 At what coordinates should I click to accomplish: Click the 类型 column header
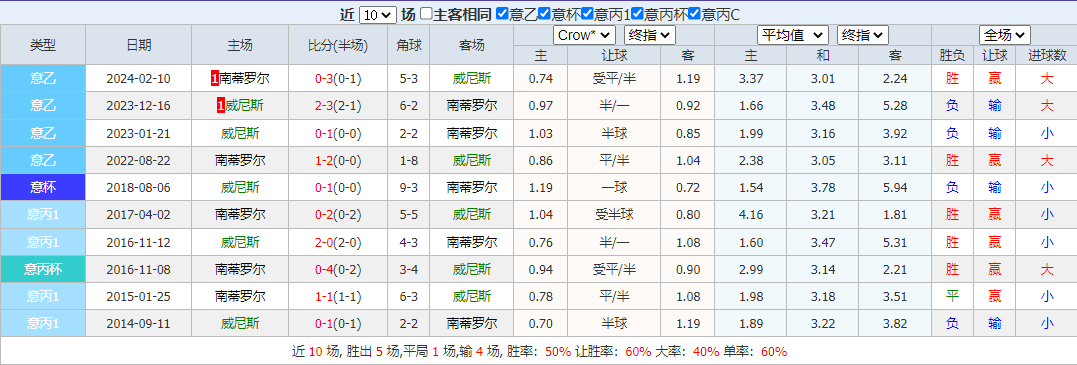coord(43,45)
